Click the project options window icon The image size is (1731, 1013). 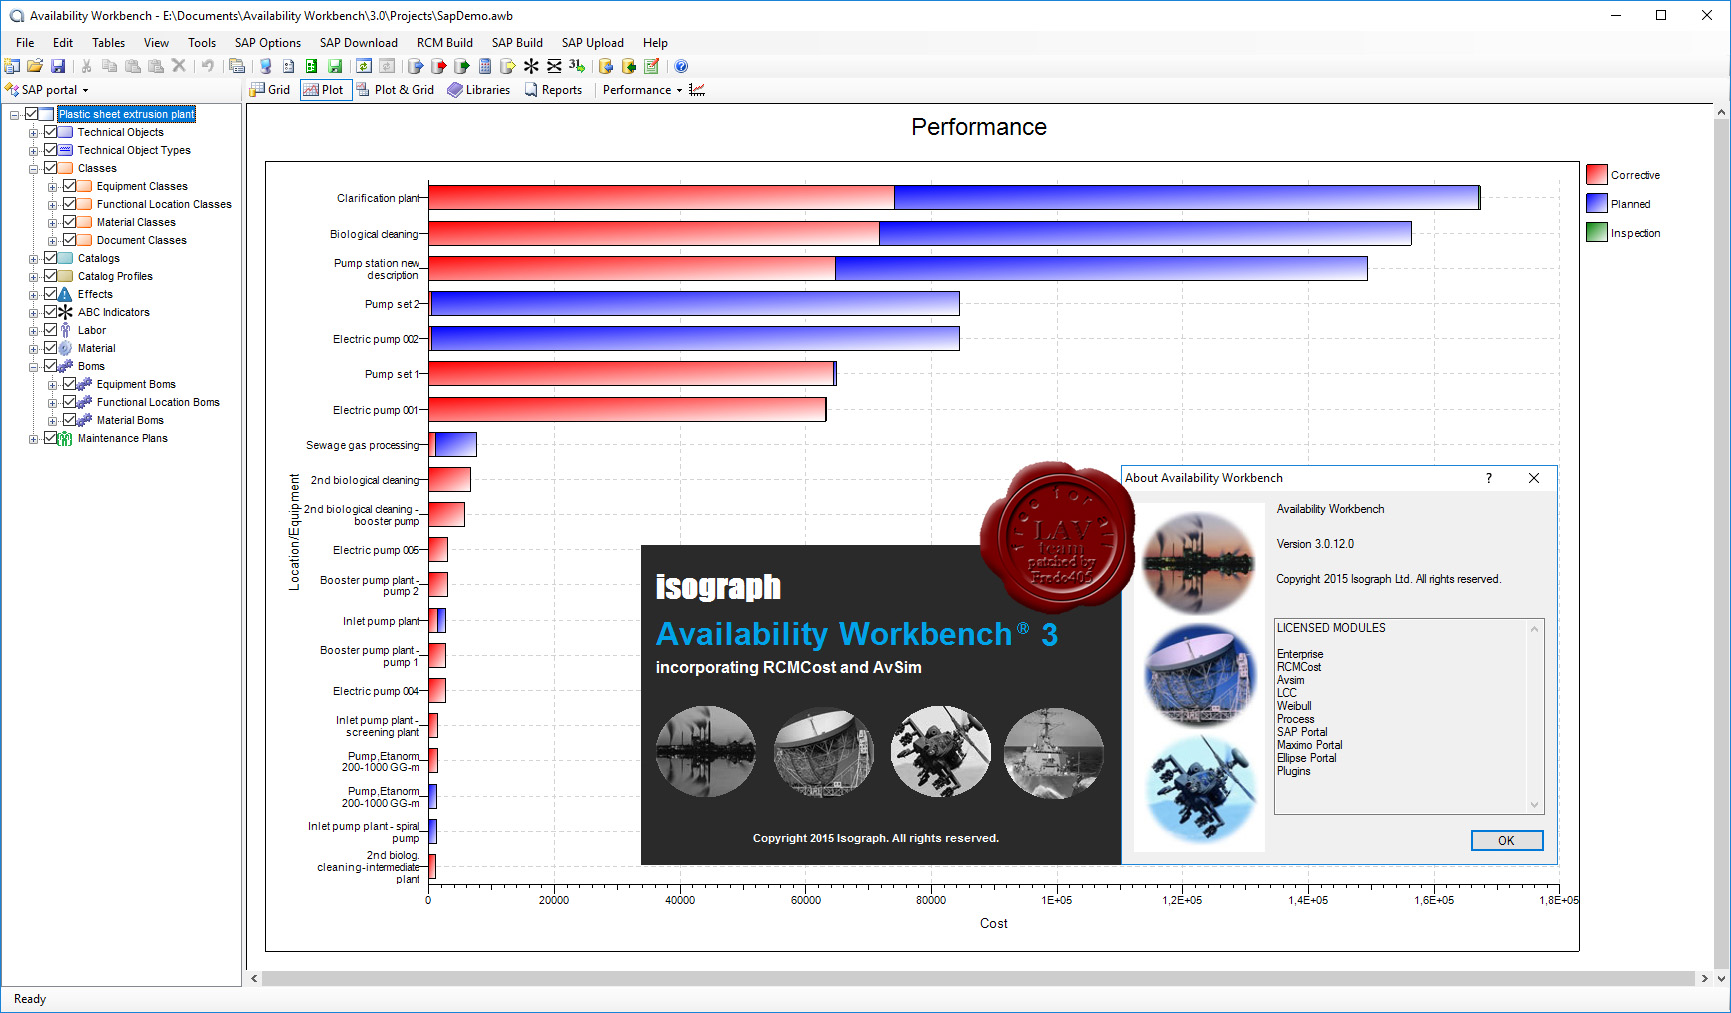(237, 66)
